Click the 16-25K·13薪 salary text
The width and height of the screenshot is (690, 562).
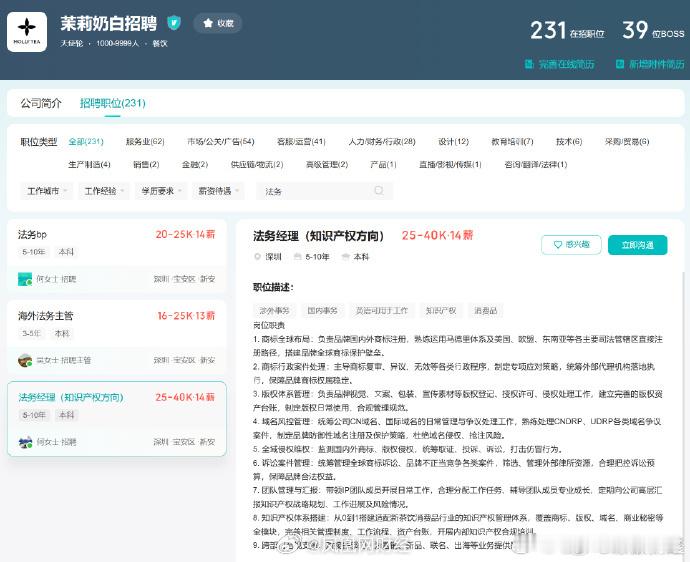click(x=186, y=316)
